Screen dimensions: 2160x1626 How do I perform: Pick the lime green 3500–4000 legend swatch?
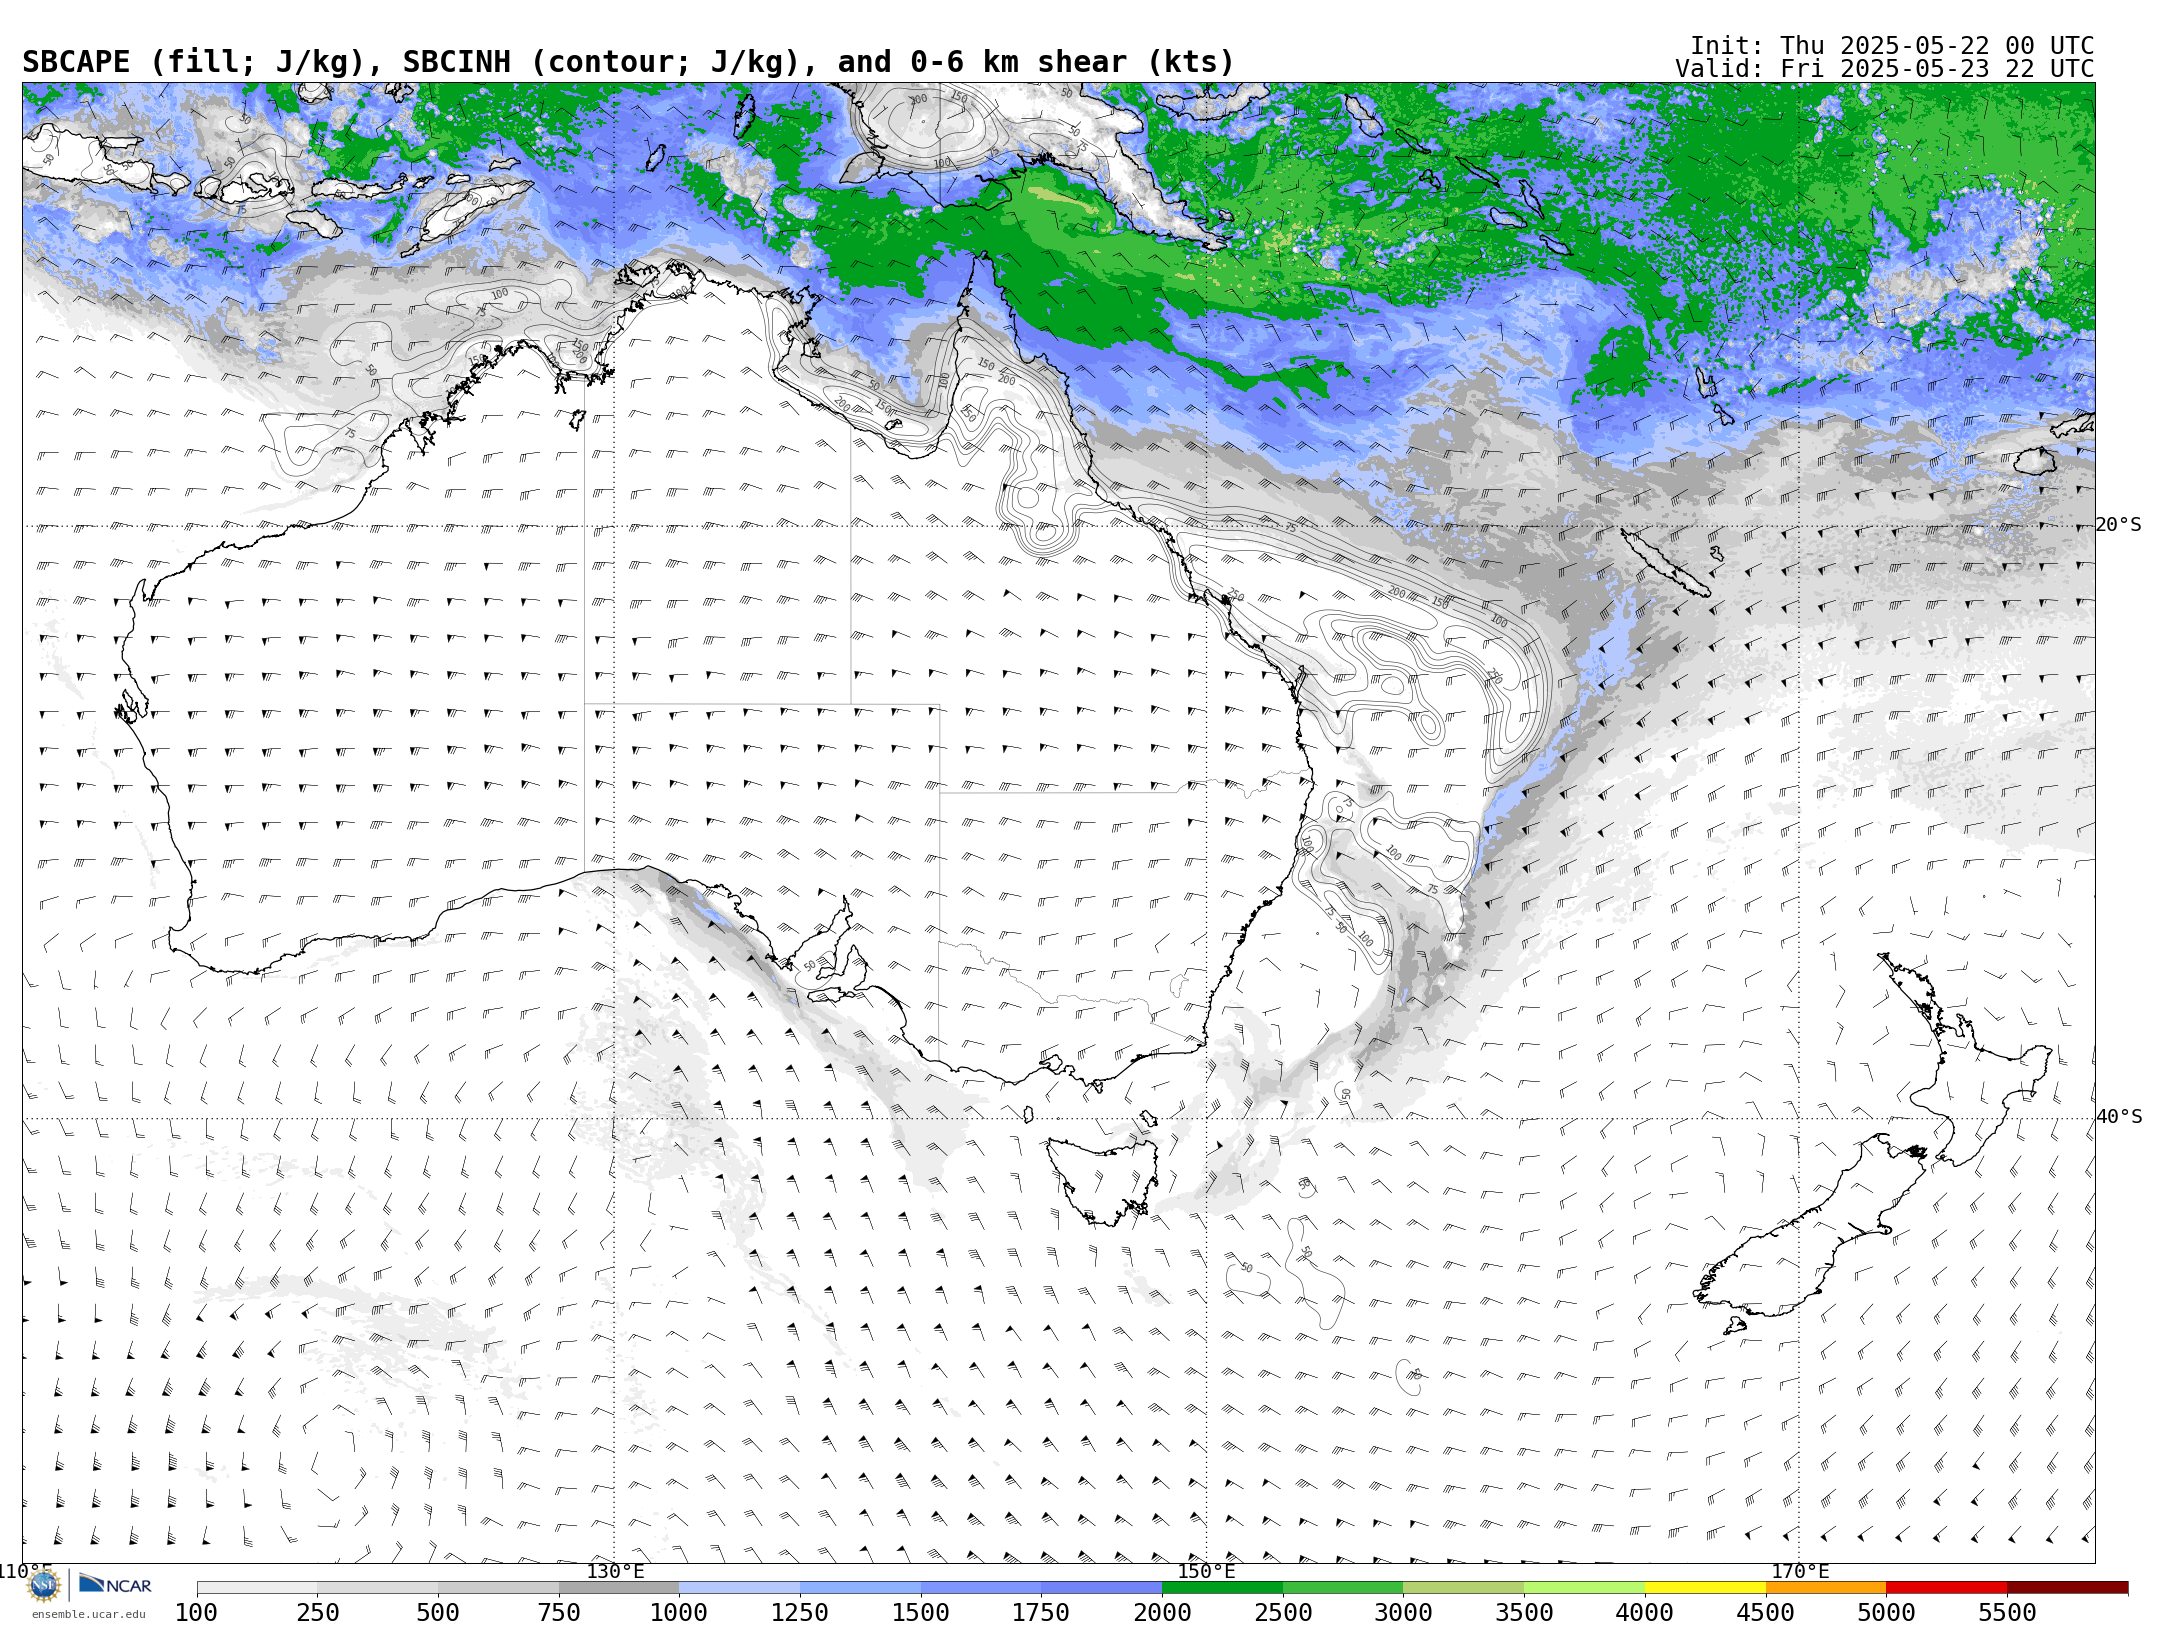[1584, 1588]
